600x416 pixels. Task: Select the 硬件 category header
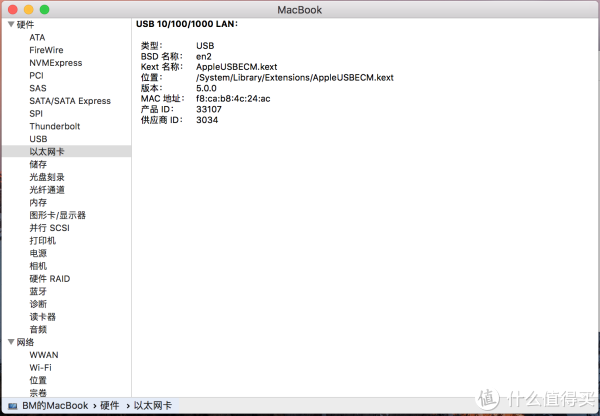(25, 25)
